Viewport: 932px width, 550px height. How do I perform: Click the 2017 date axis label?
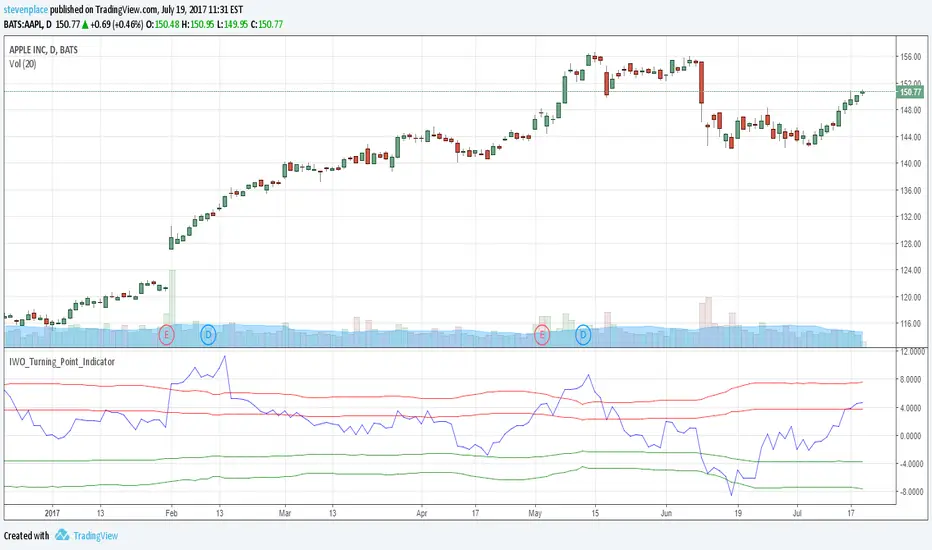tap(52, 513)
